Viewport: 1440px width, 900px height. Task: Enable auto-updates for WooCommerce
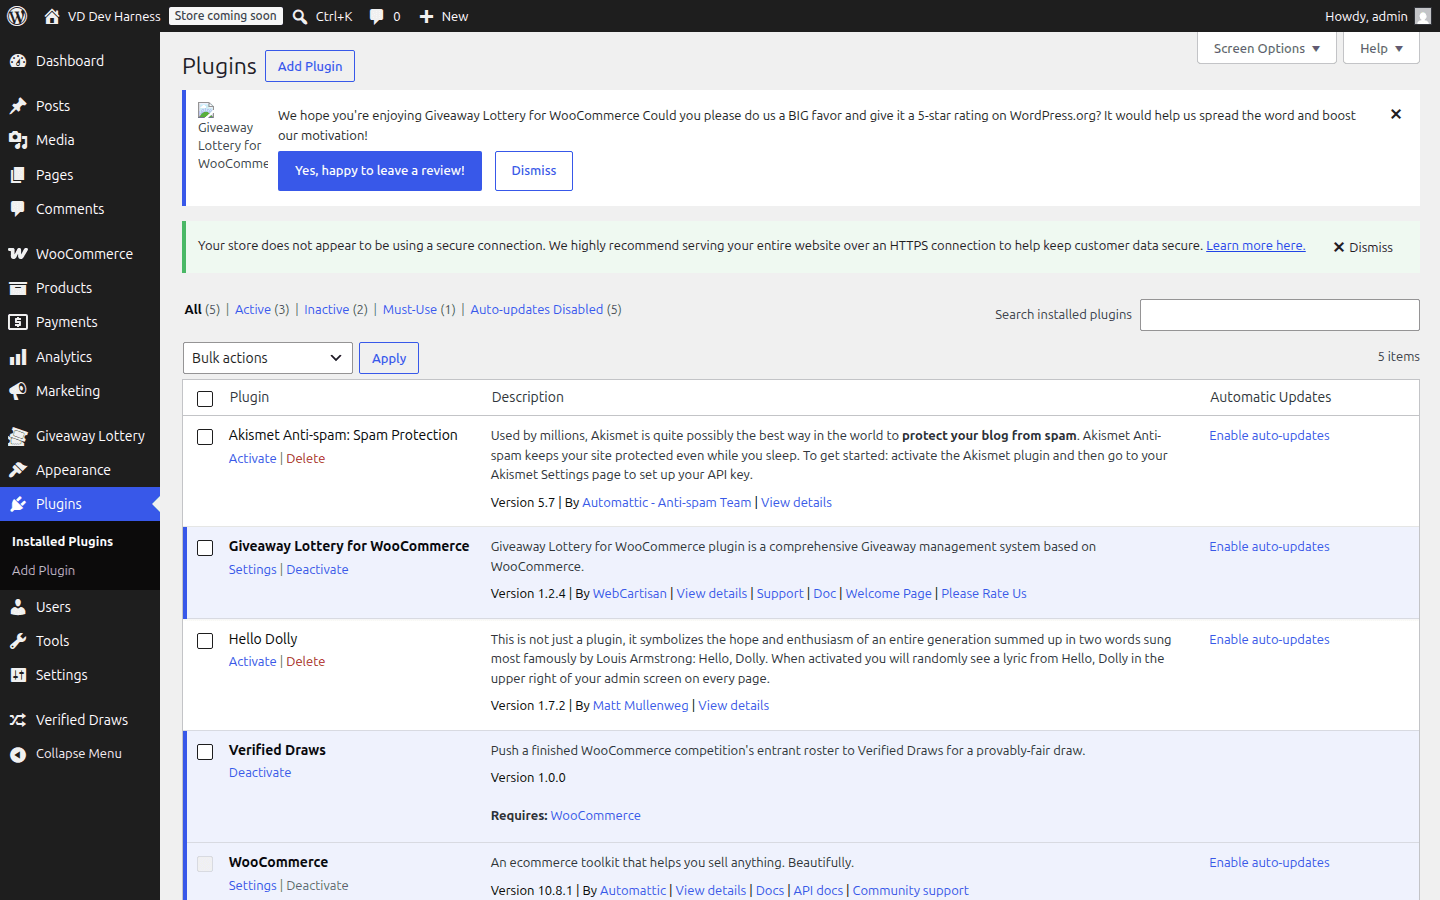[1269, 862]
